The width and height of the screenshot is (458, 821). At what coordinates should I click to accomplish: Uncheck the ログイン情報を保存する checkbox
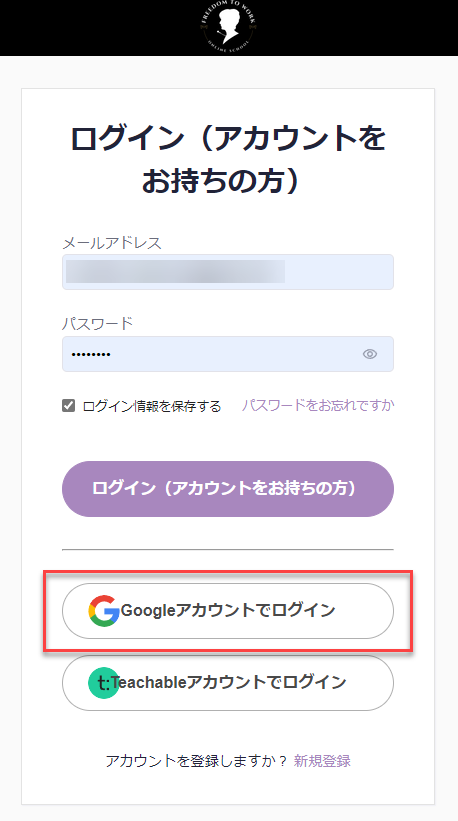[69, 405]
